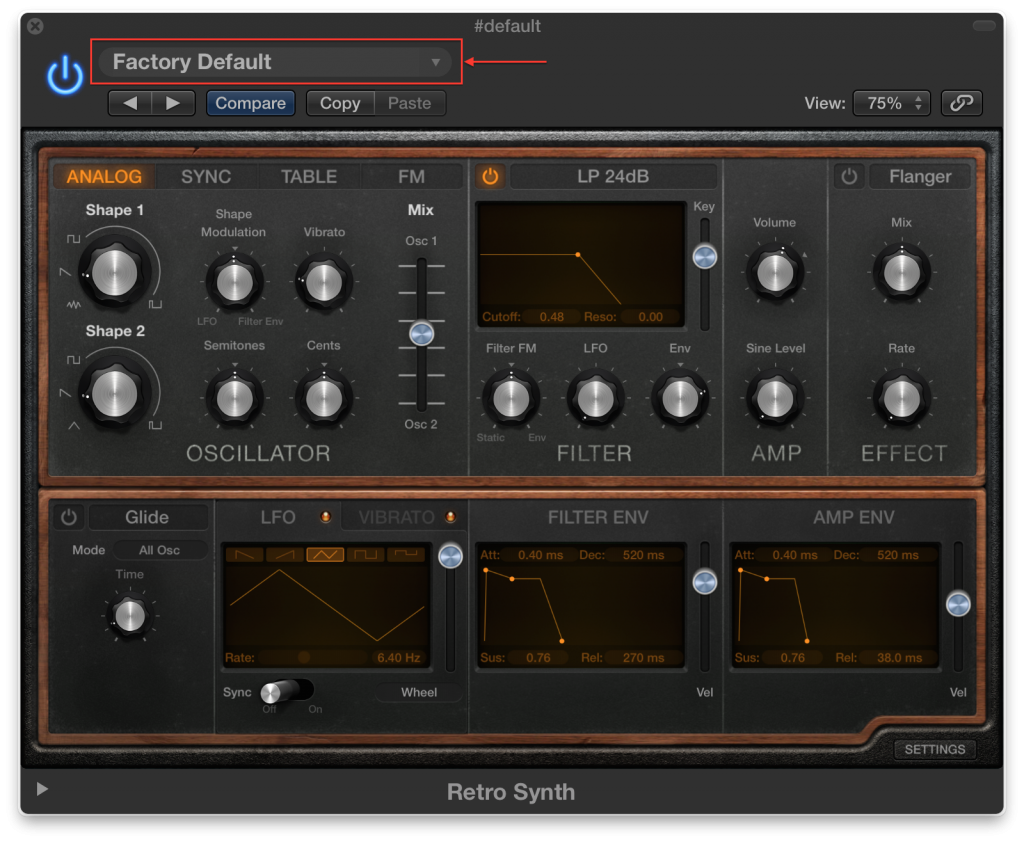The width and height of the screenshot is (1024, 842).
Task: Click the oscillator Vibrato knob
Action: tap(324, 283)
